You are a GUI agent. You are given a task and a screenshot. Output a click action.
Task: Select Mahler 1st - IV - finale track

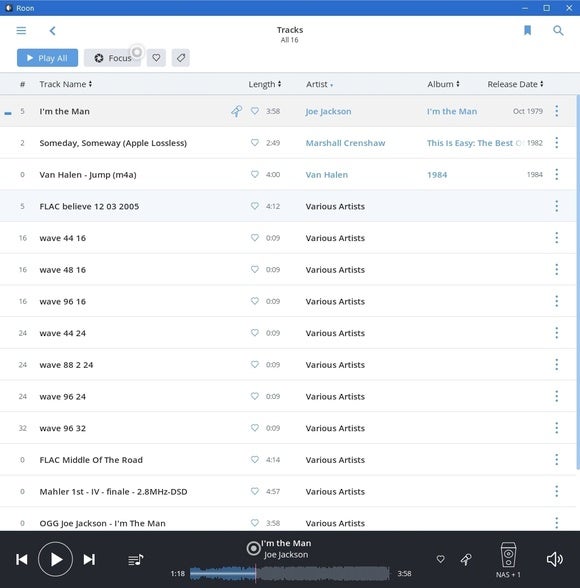(288, 491)
